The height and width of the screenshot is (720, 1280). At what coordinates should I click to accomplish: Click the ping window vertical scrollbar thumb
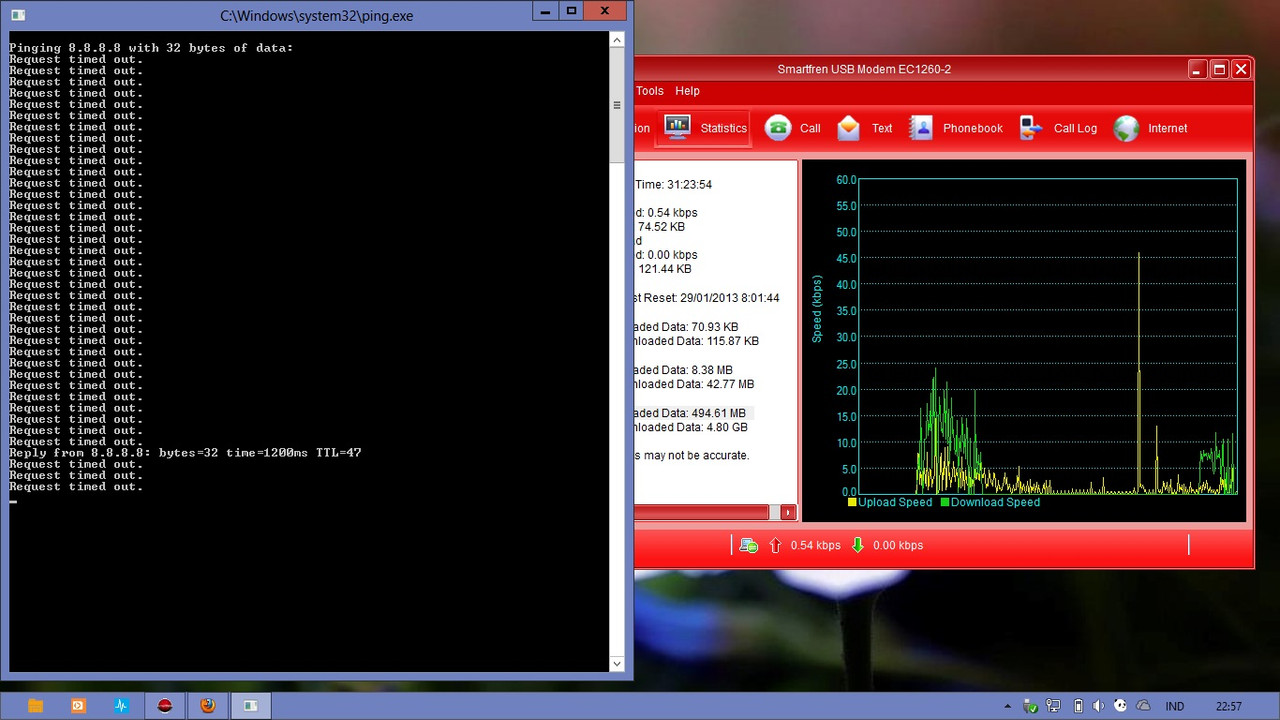(617, 105)
